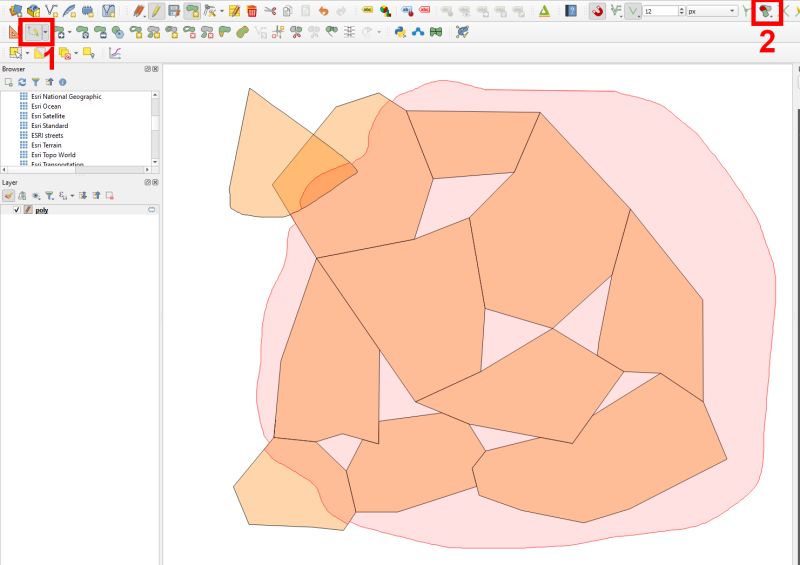Create a new virtual layer
The height and width of the screenshot is (565, 800).
[108, 10]
